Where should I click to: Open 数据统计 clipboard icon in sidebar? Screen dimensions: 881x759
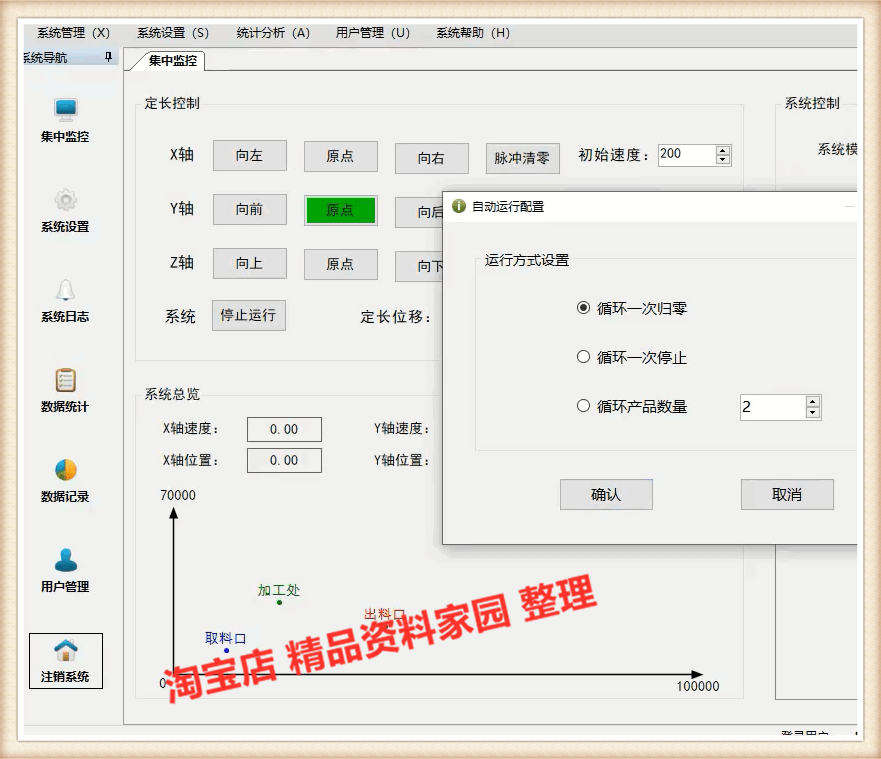click(66, 380)
